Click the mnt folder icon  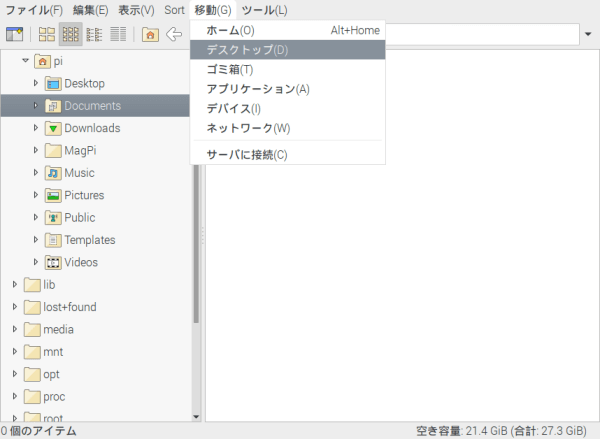coord(32,352)
